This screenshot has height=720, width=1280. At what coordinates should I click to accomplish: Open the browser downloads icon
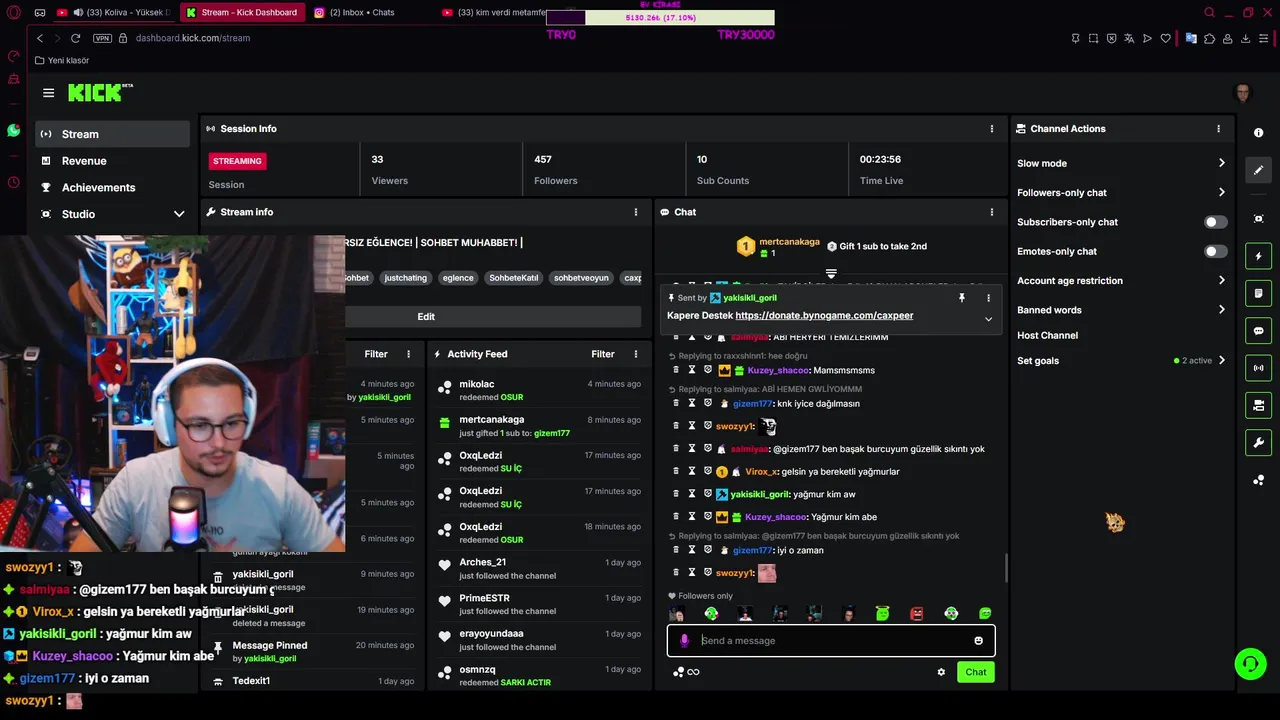pyautogui.click(x=1245, y=38)
